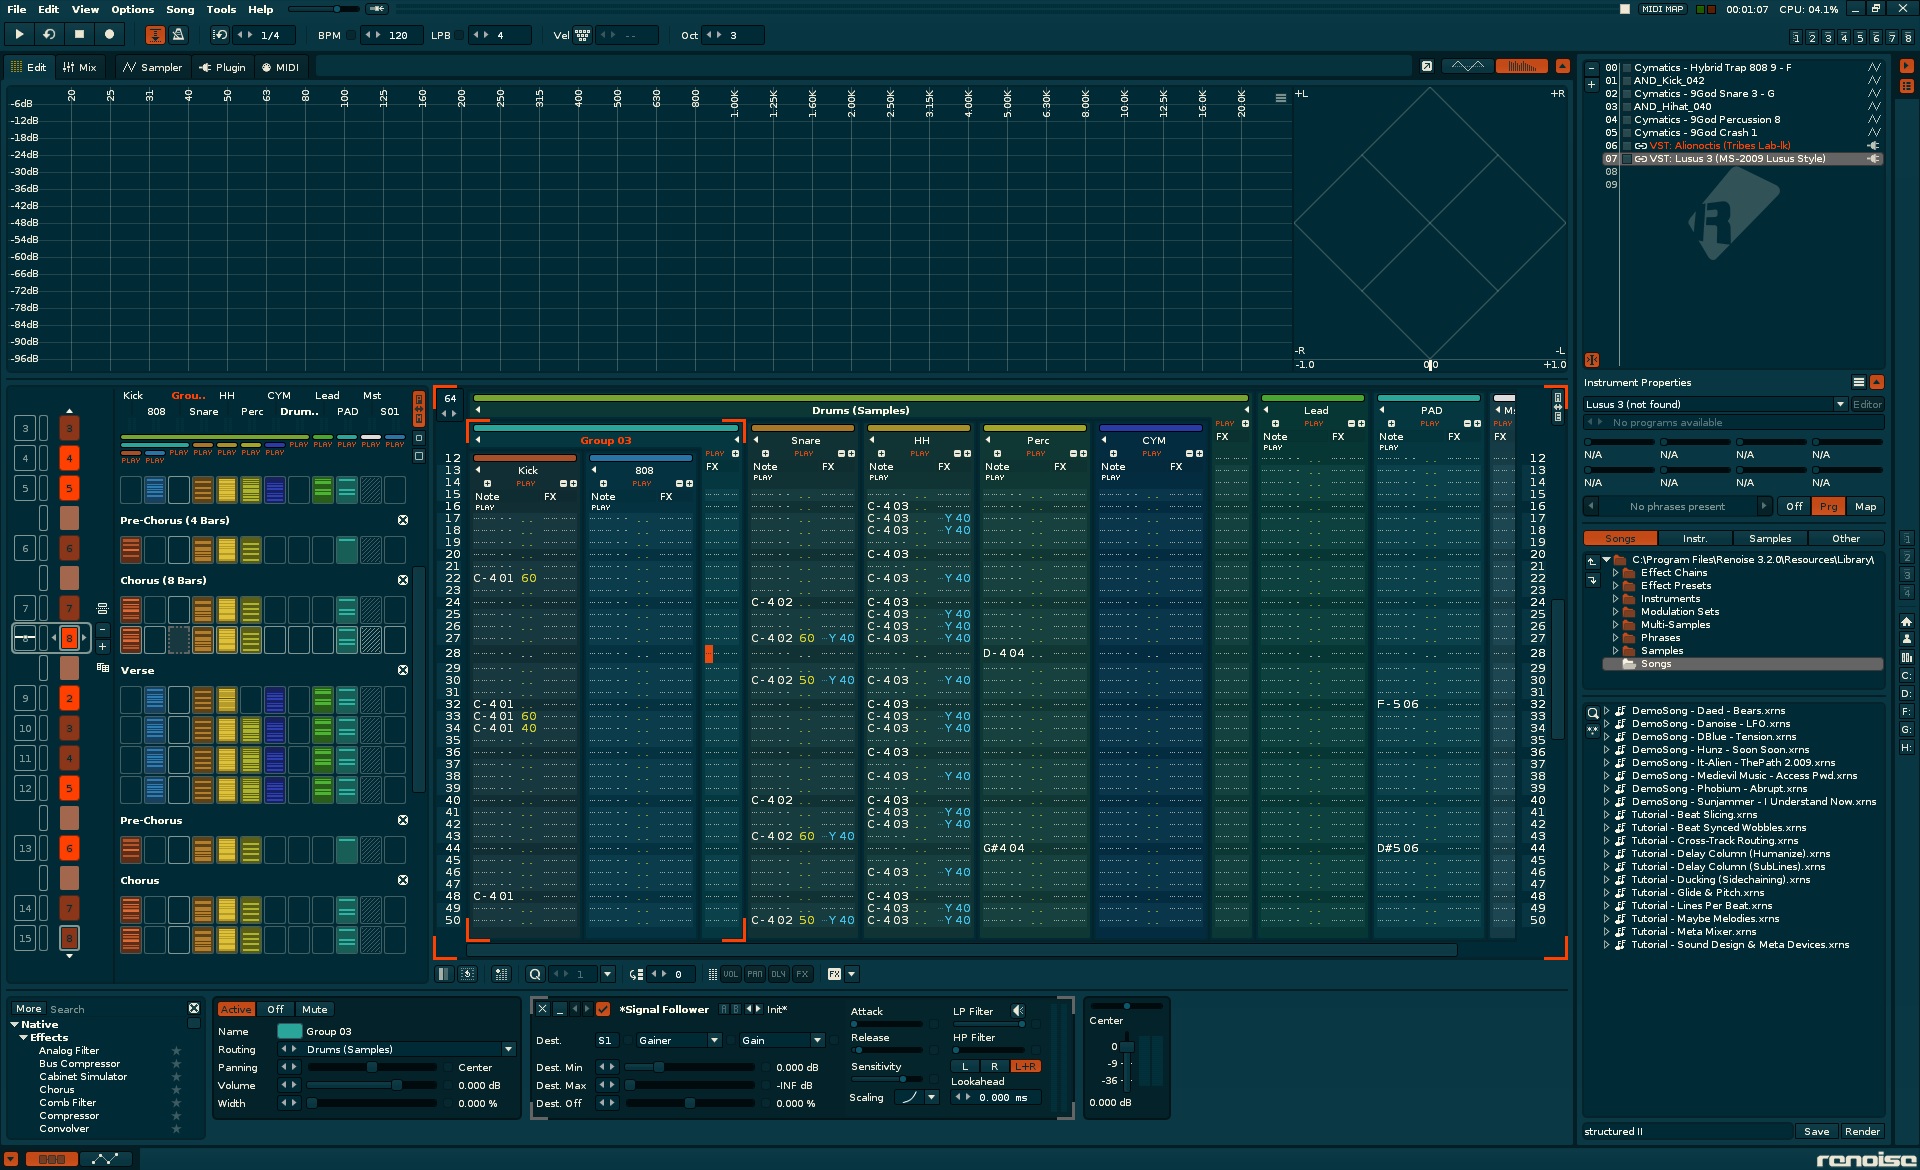1920x1170 pixels.
Task: Switch to the Mix tab
Action: 80,67
